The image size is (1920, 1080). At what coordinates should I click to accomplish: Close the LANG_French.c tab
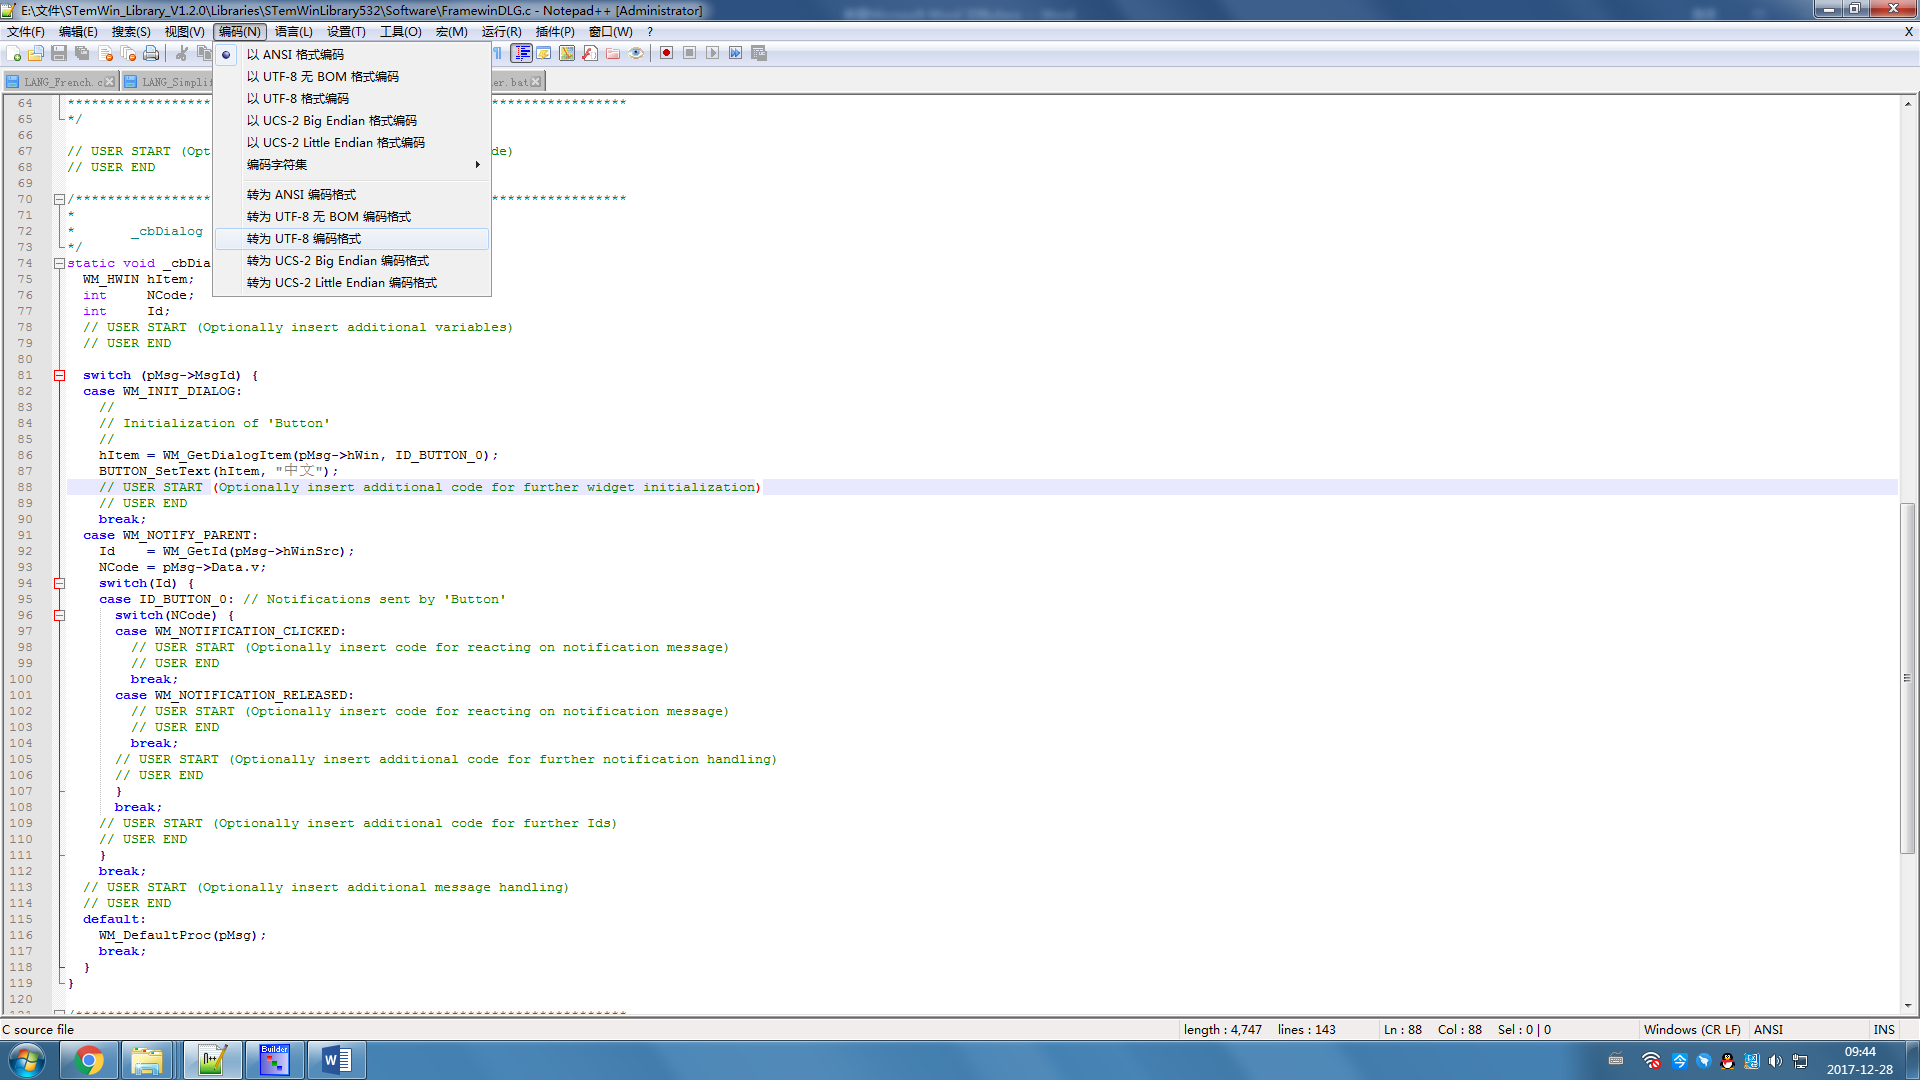(109, 82)
